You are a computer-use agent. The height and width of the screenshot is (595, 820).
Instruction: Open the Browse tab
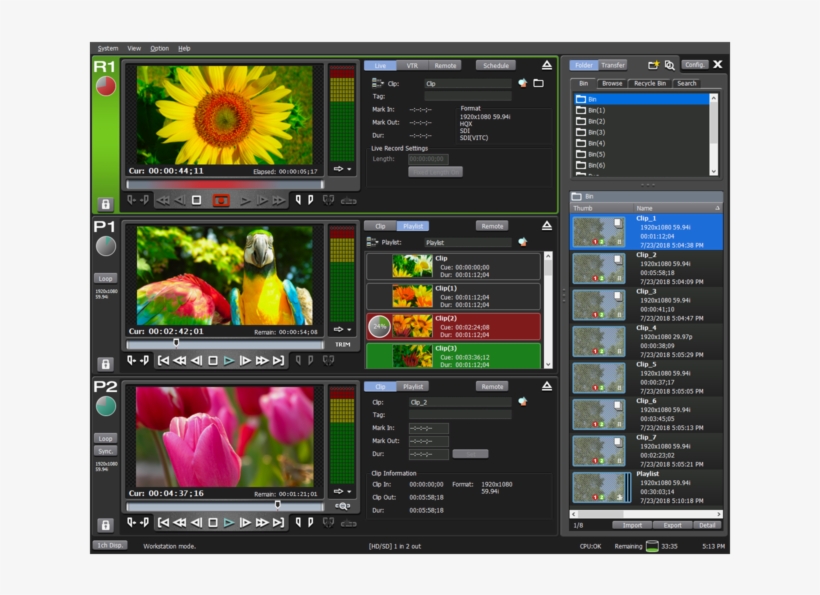coord(612,83)
